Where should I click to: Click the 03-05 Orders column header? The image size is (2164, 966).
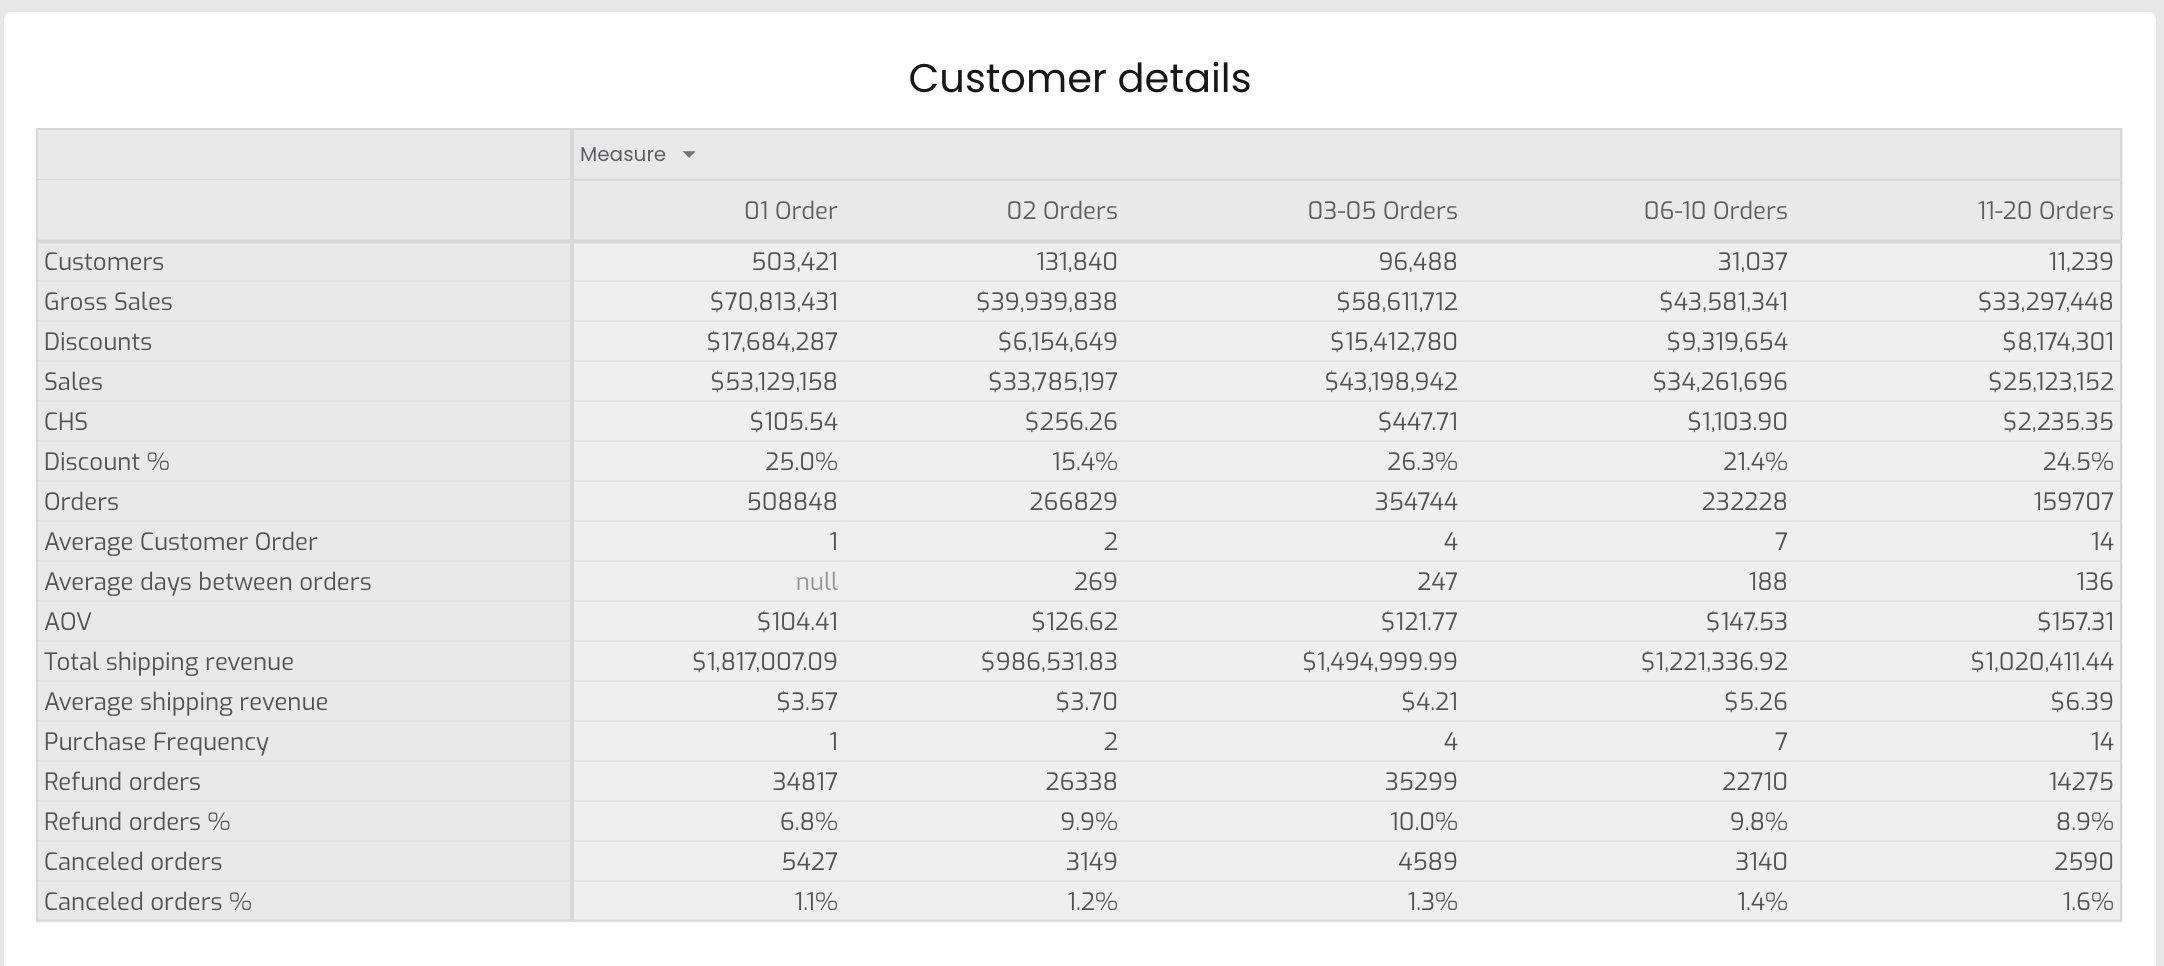coord(1382,211)
